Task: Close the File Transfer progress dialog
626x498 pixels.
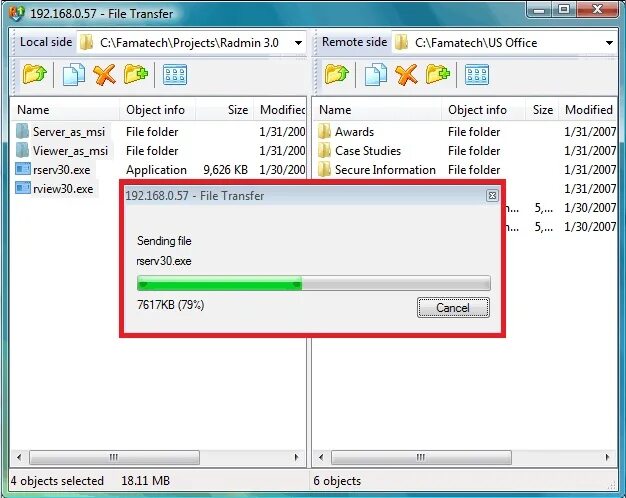Action: (x=492, y=196)
